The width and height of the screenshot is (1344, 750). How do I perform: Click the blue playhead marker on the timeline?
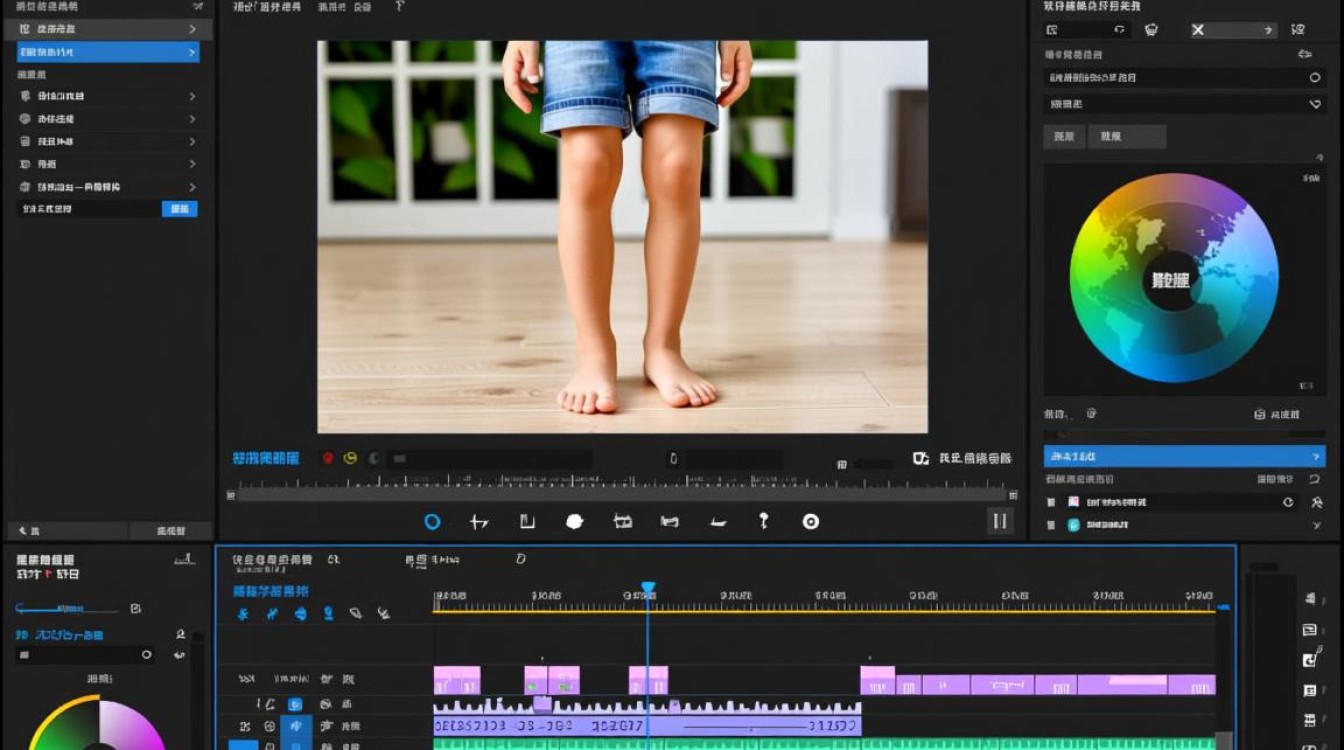[648, 589]
